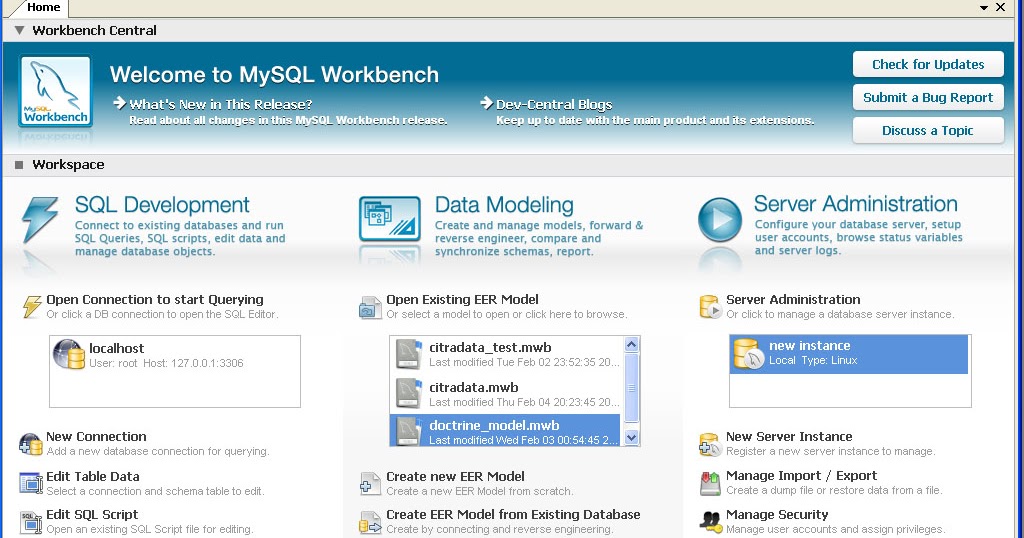This screenshot has height=538, width=1024.
Task: Click the SQL Development heading
Action: pyautogui.click(x=162, y=204)
